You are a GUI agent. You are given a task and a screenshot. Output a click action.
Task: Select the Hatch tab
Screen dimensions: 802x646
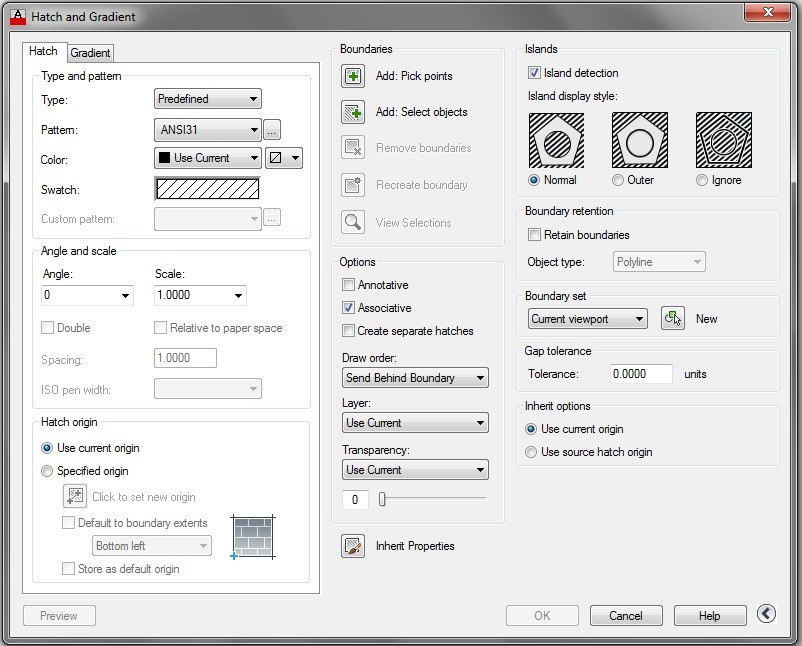pos(43,51)
